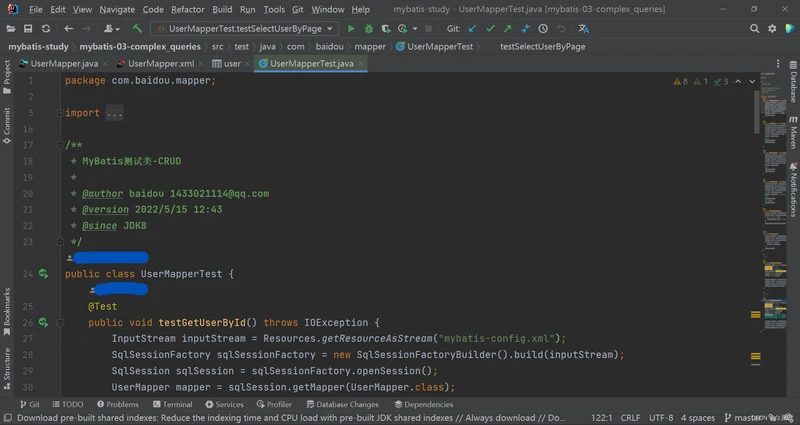Click the Build project hammer icon
Viewport: 800px width, 425px height.
137,29
